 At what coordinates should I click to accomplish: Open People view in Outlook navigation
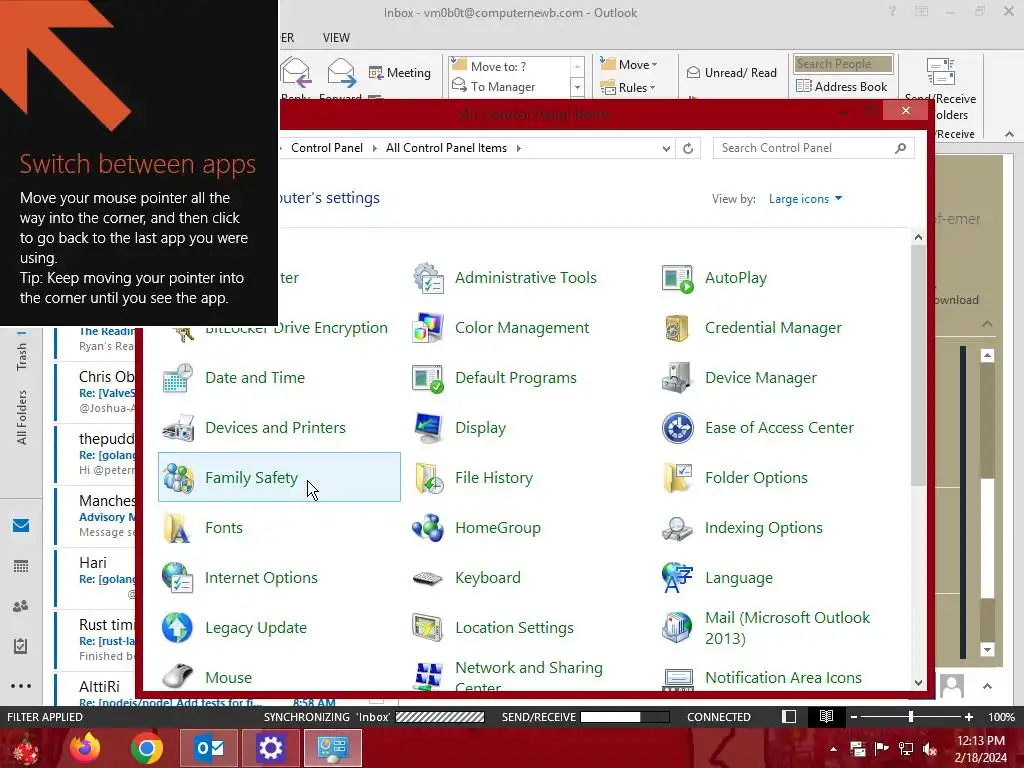(21, 606)
